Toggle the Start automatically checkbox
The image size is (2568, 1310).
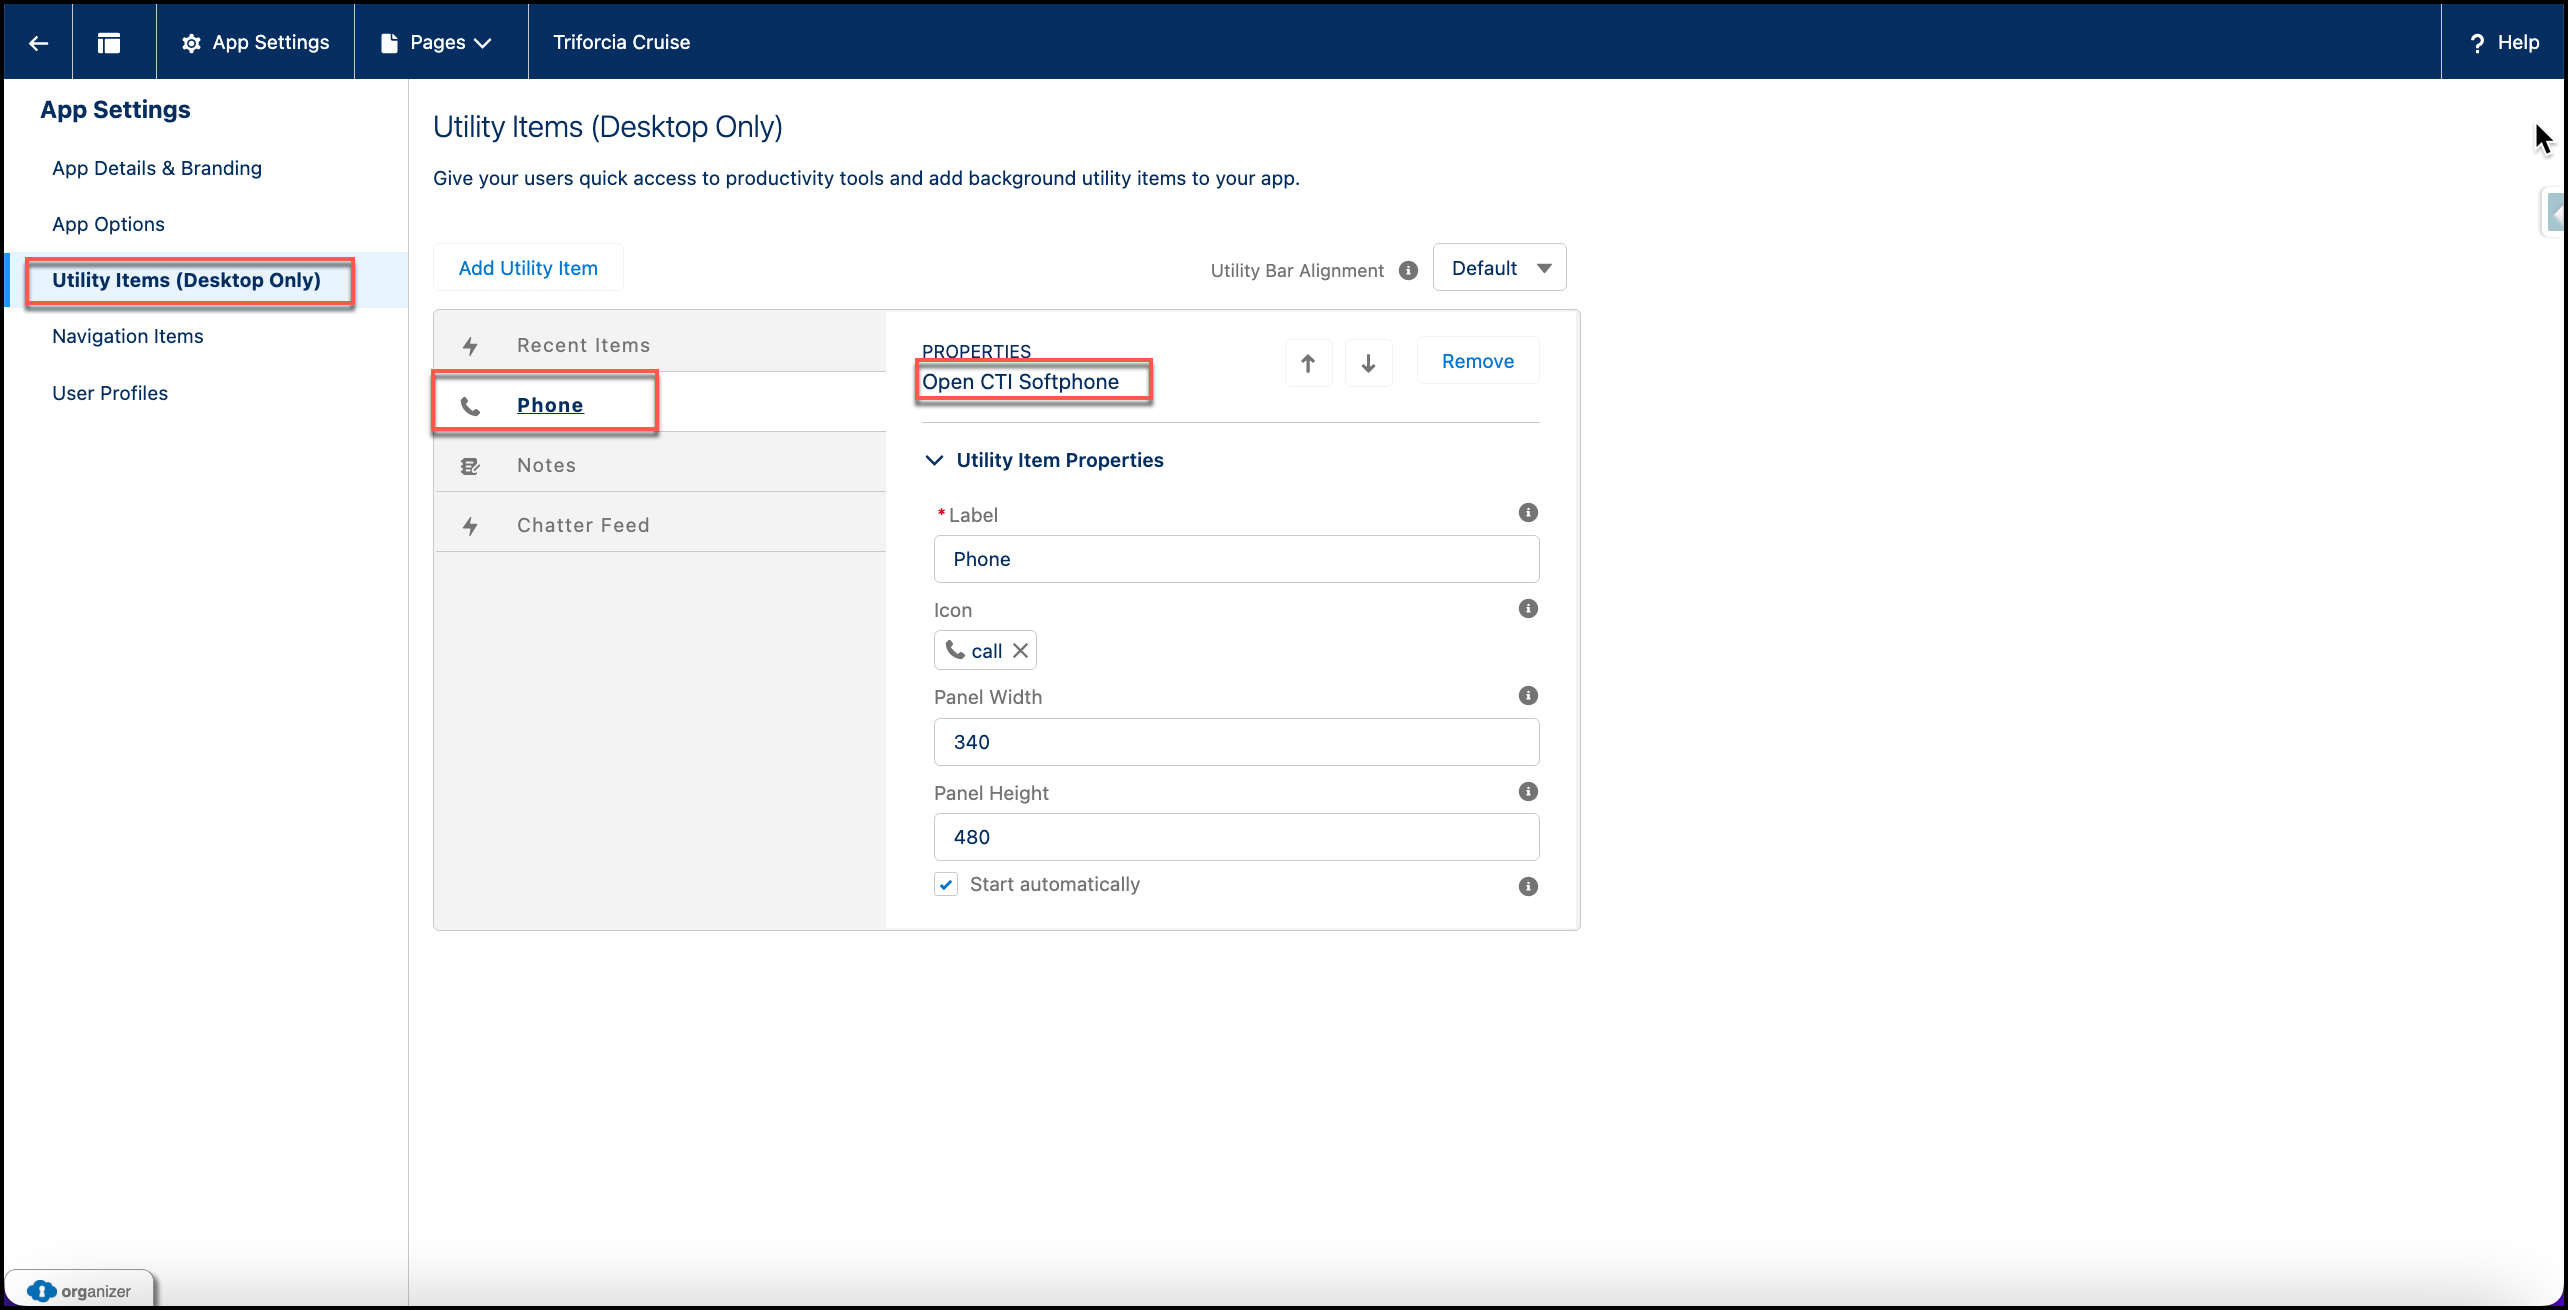click(x=946, y=884)
